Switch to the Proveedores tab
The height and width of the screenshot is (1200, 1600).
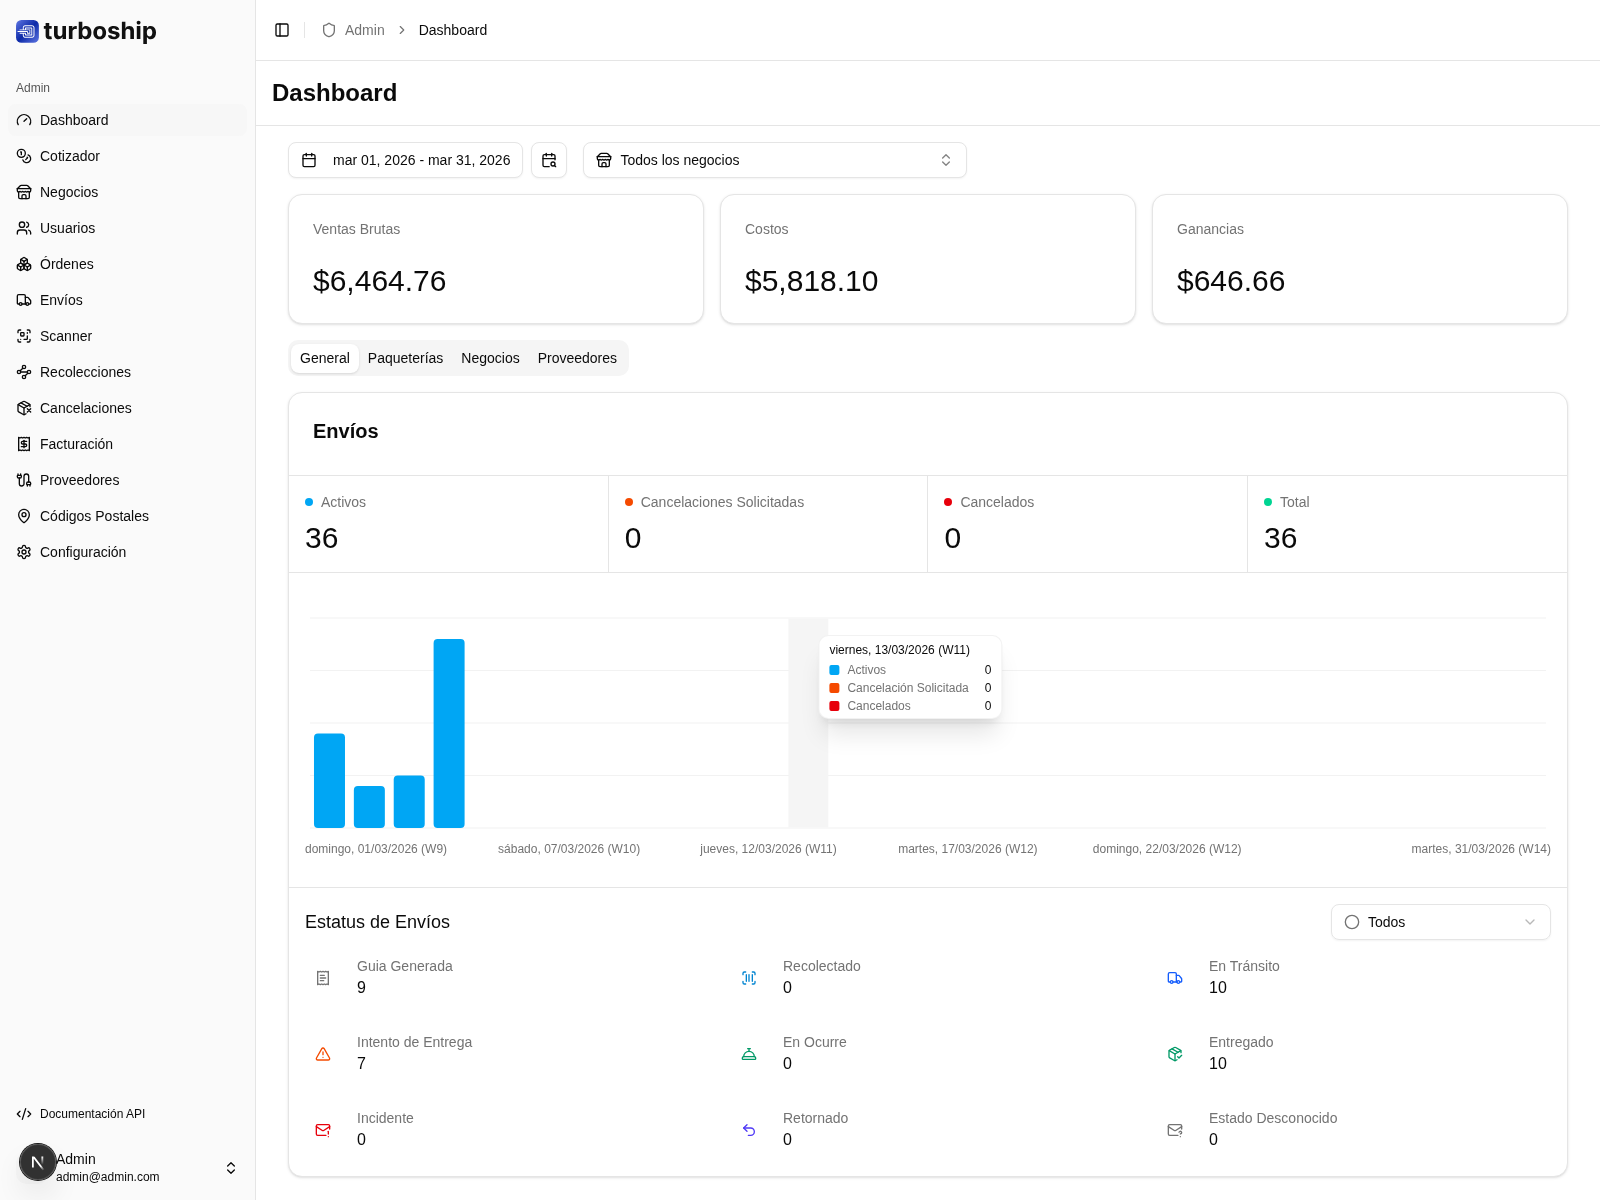577,358
